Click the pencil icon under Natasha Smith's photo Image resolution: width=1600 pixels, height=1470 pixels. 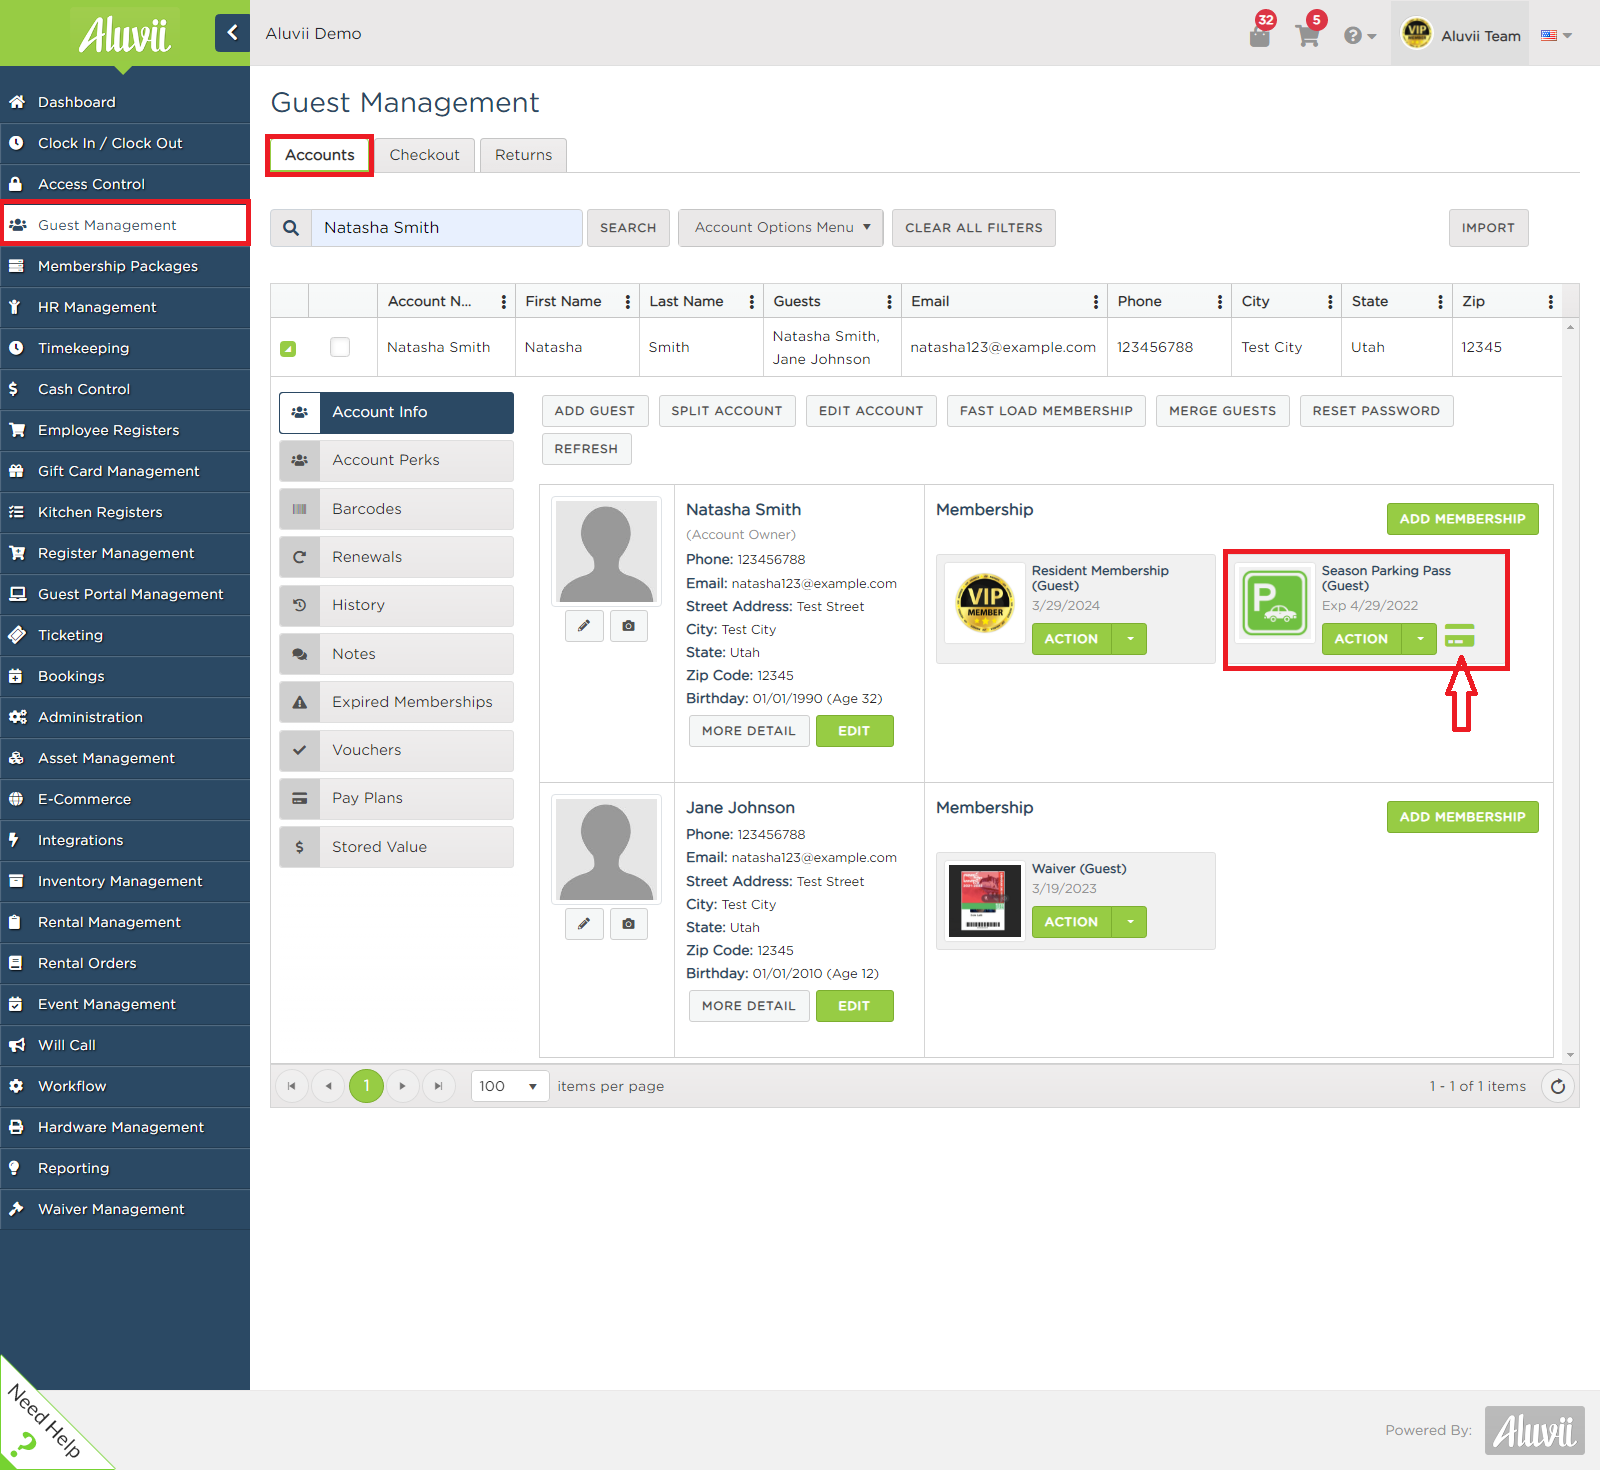pos(584,626)
